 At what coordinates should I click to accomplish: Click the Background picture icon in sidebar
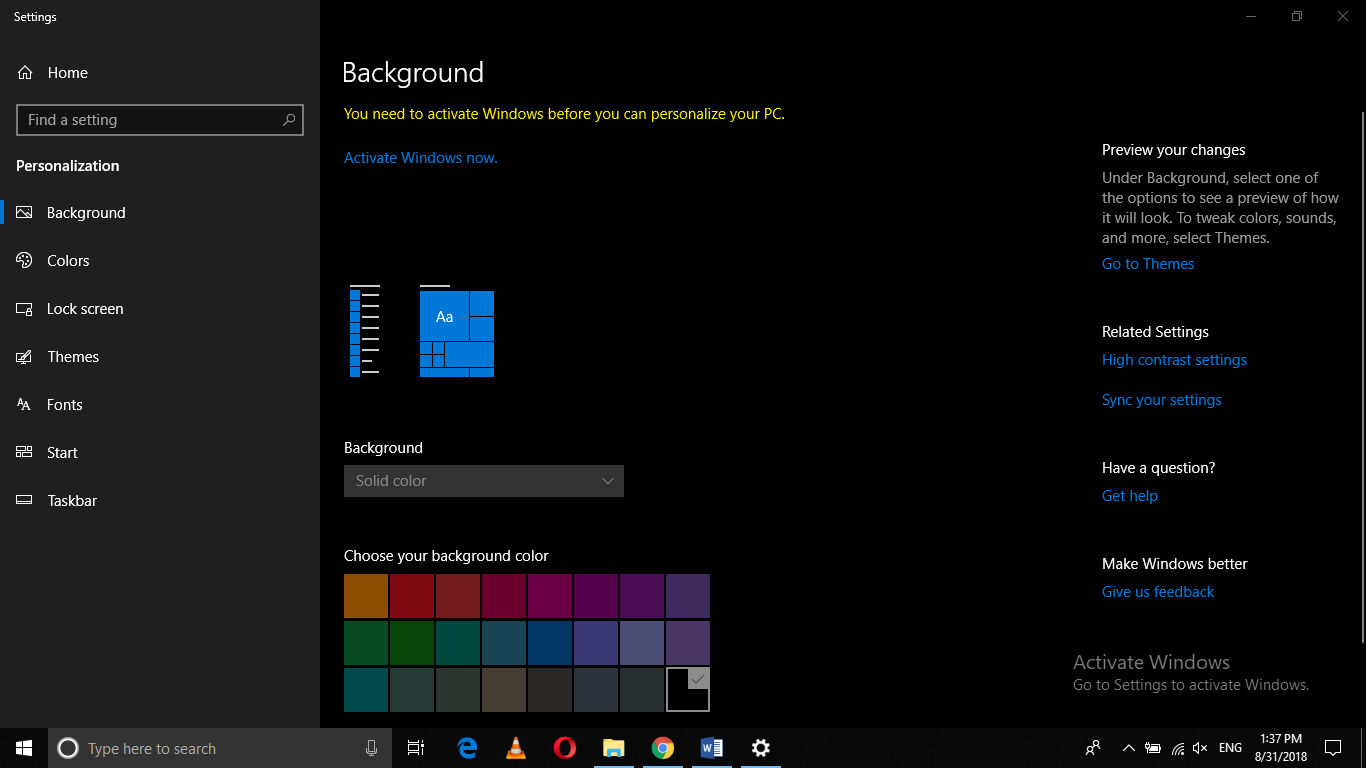click(25, 213)
